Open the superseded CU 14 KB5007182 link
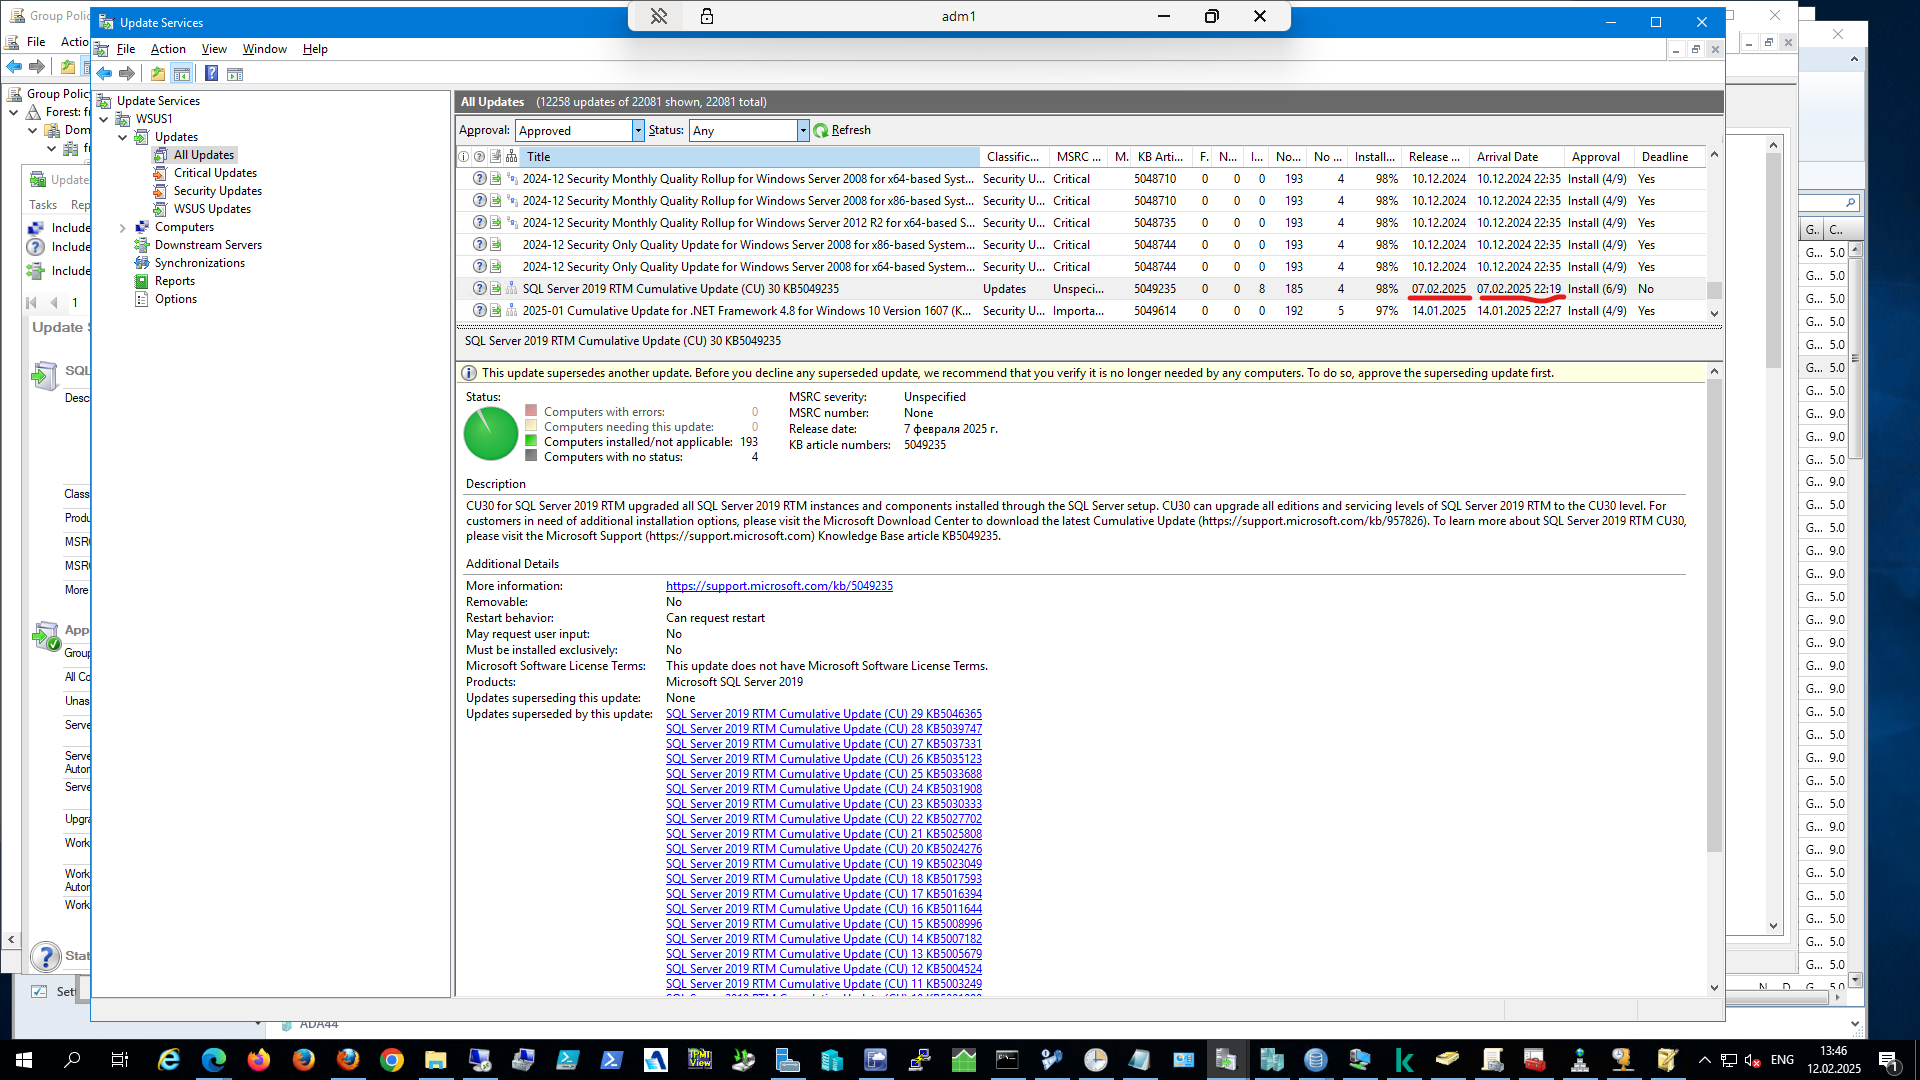The width and height of the screenshot is (1920, 1080). pyautogui.click(x=824, y=939)
